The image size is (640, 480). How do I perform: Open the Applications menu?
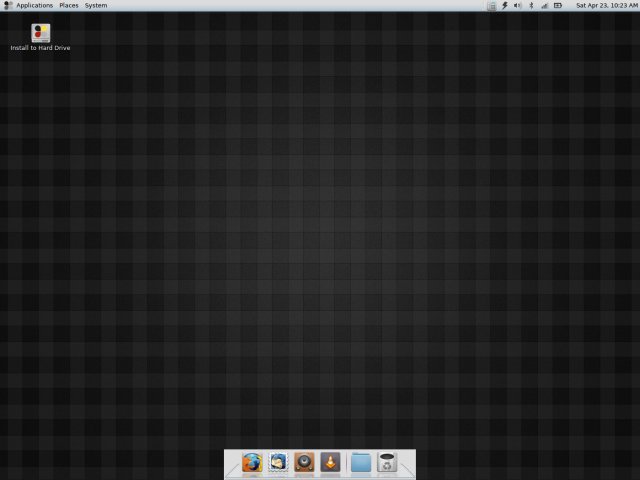35,5
